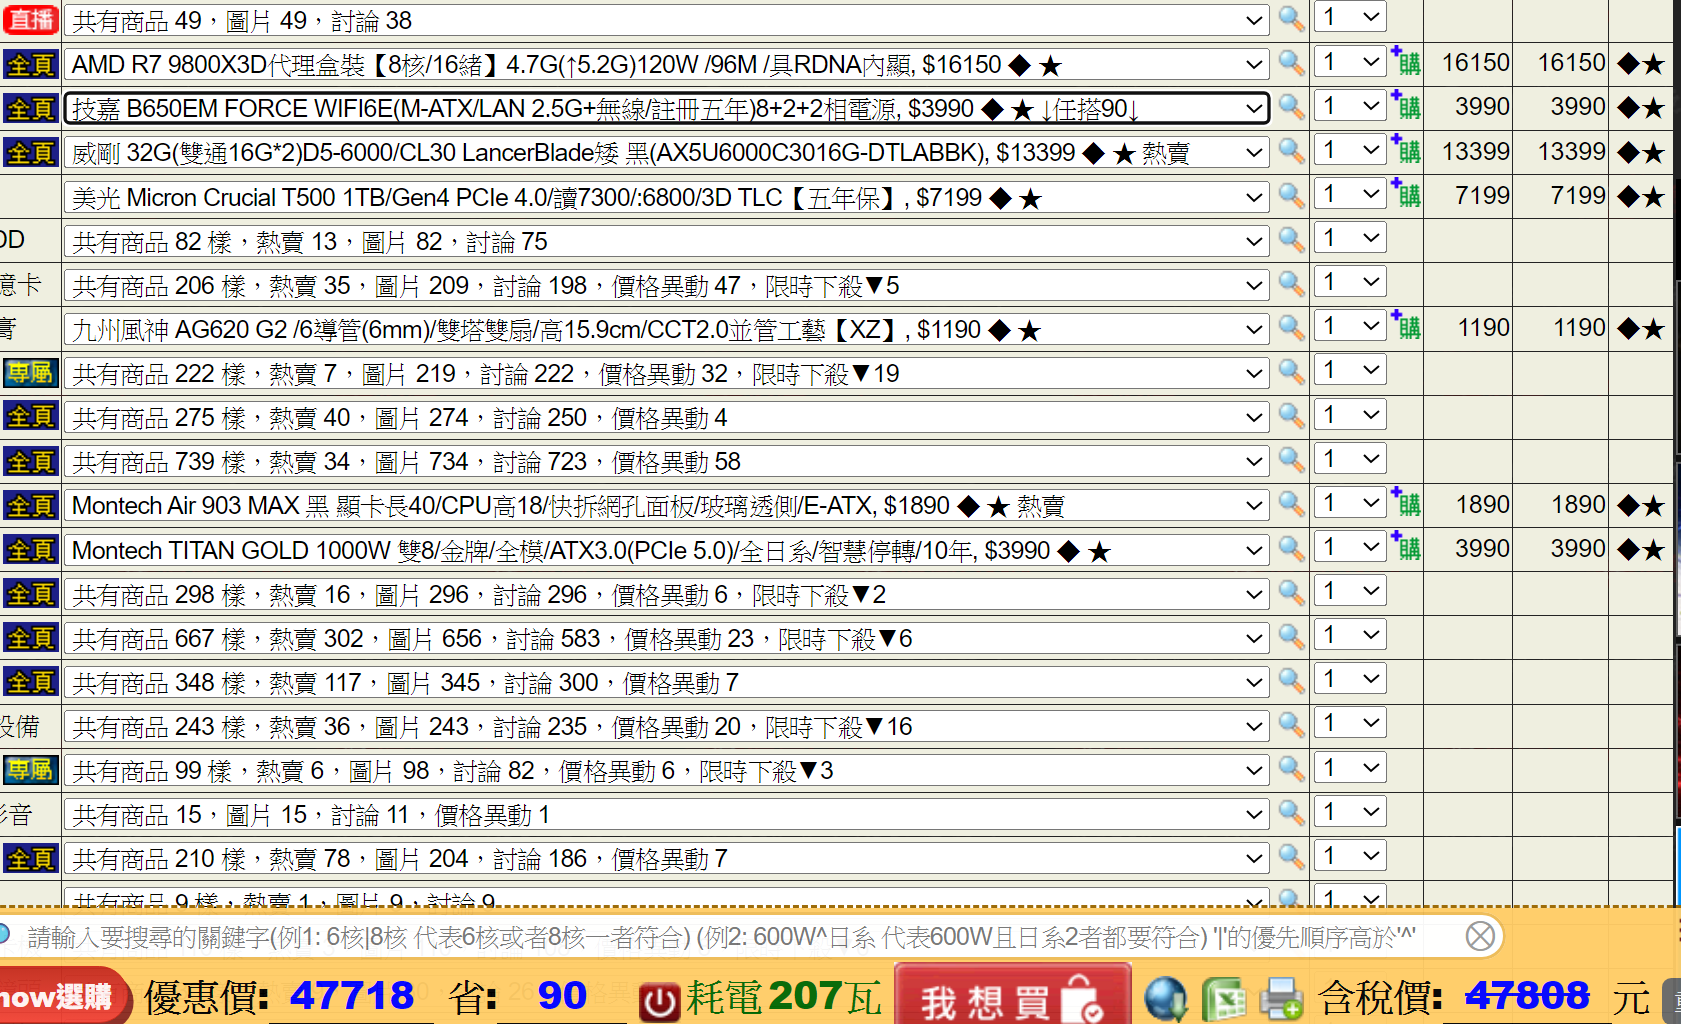
Task: Expand the 共有商品 99 樣 category dropdown
Action: [x=666, y=771]
